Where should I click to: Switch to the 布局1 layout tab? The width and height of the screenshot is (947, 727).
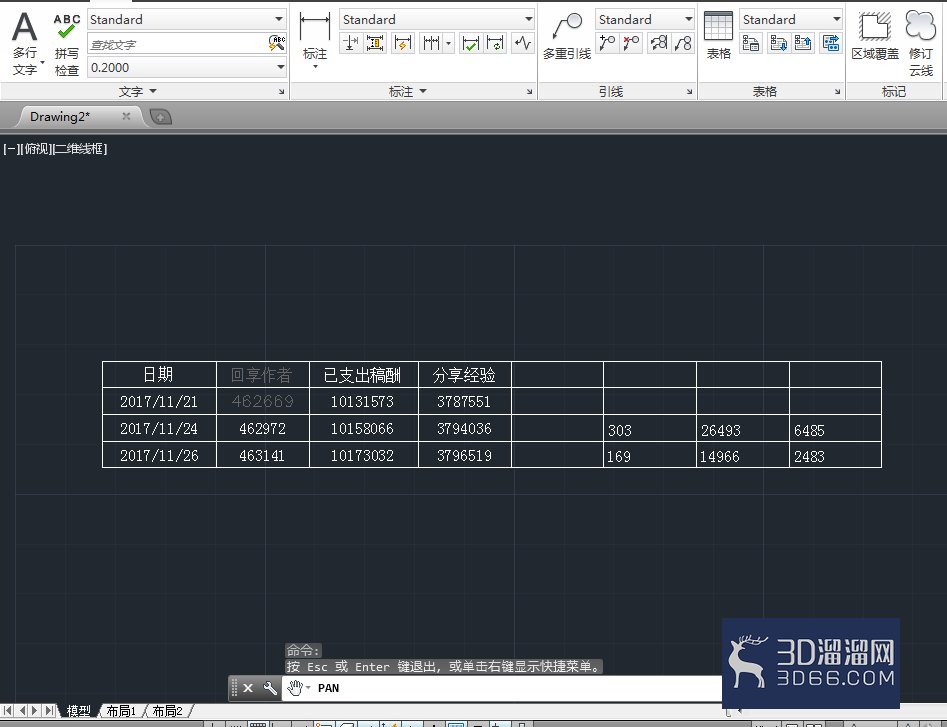(121, 711)
